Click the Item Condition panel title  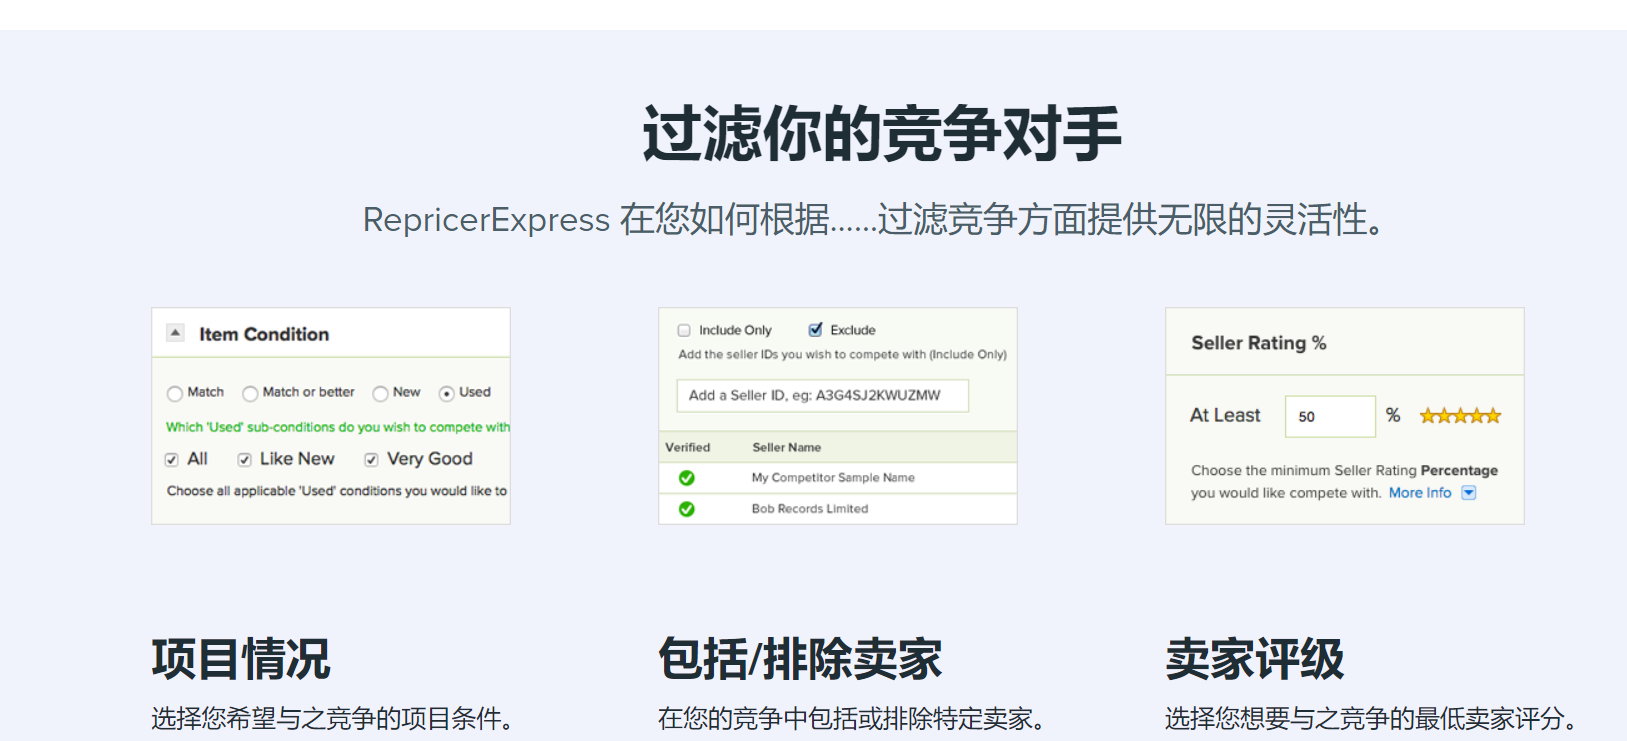[x=264, y=334]
